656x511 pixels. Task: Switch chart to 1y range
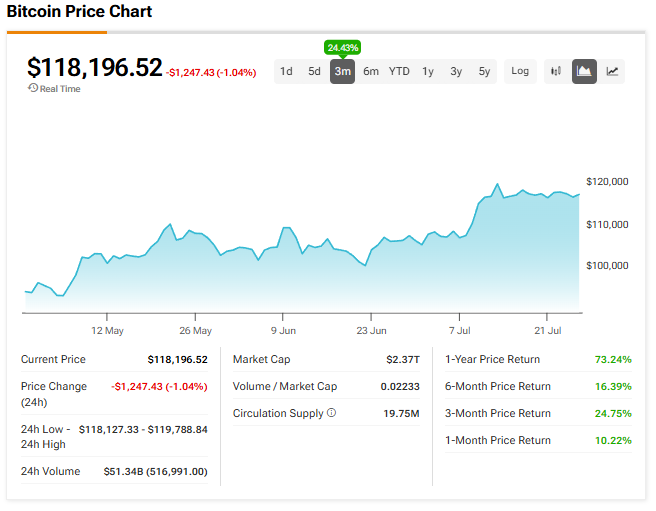(428, 71)
